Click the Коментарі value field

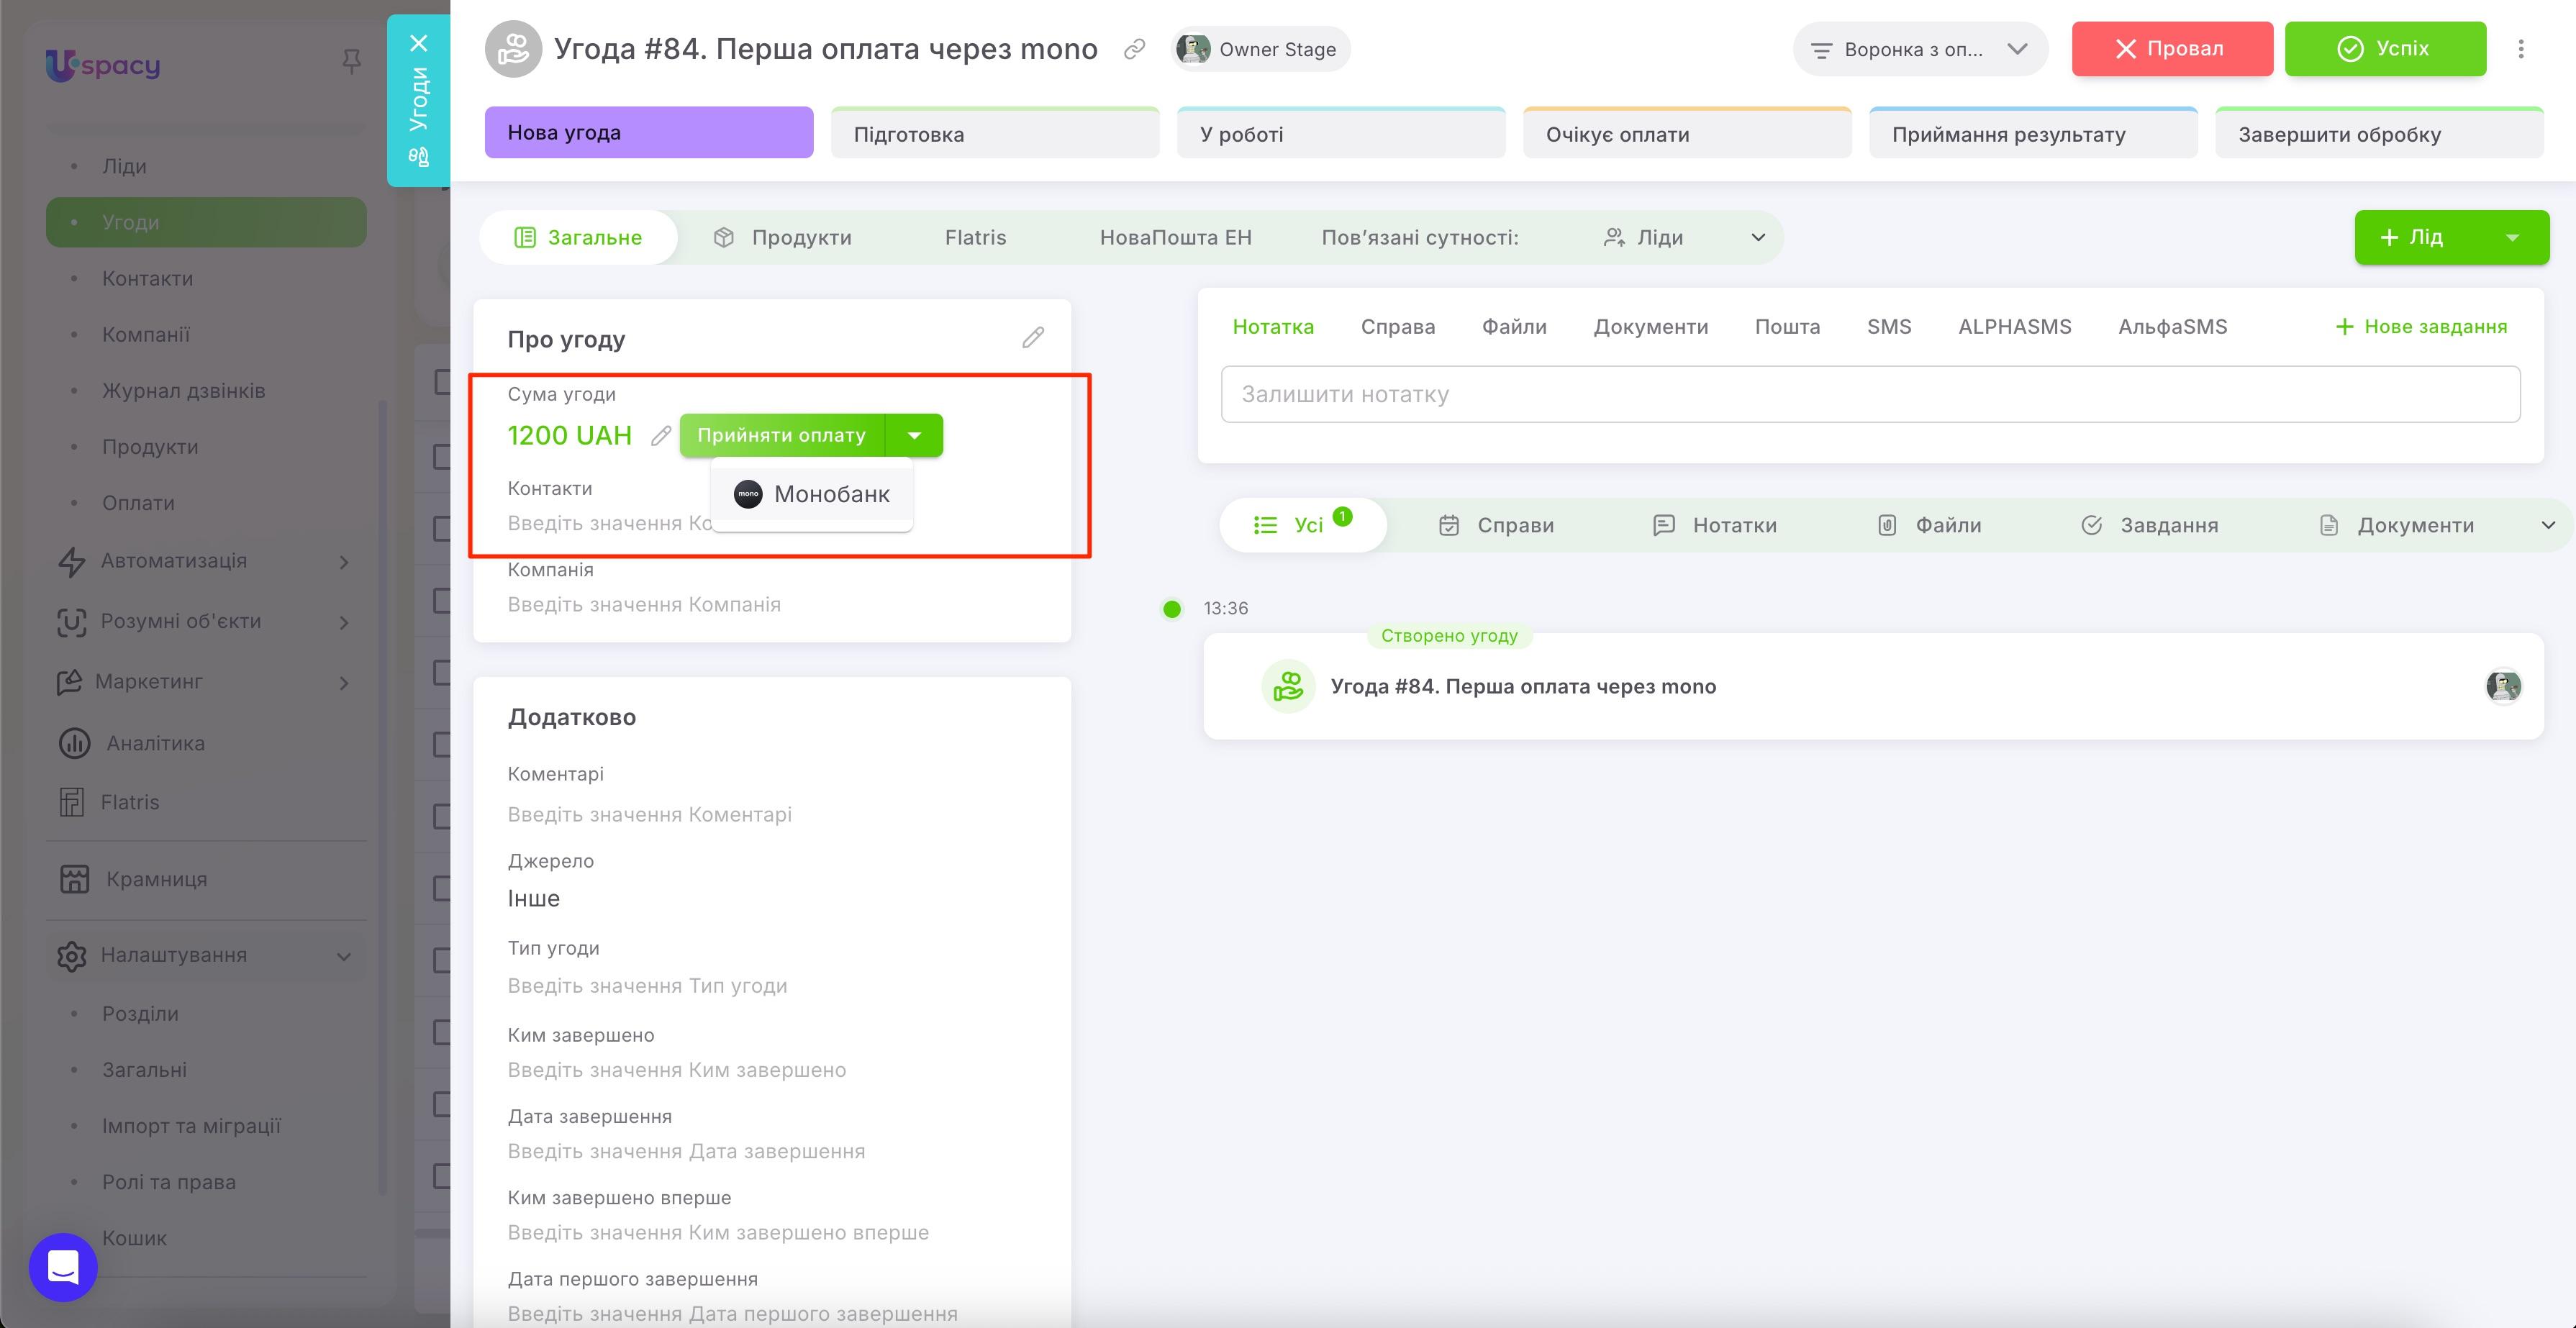(x=650, y=815)
